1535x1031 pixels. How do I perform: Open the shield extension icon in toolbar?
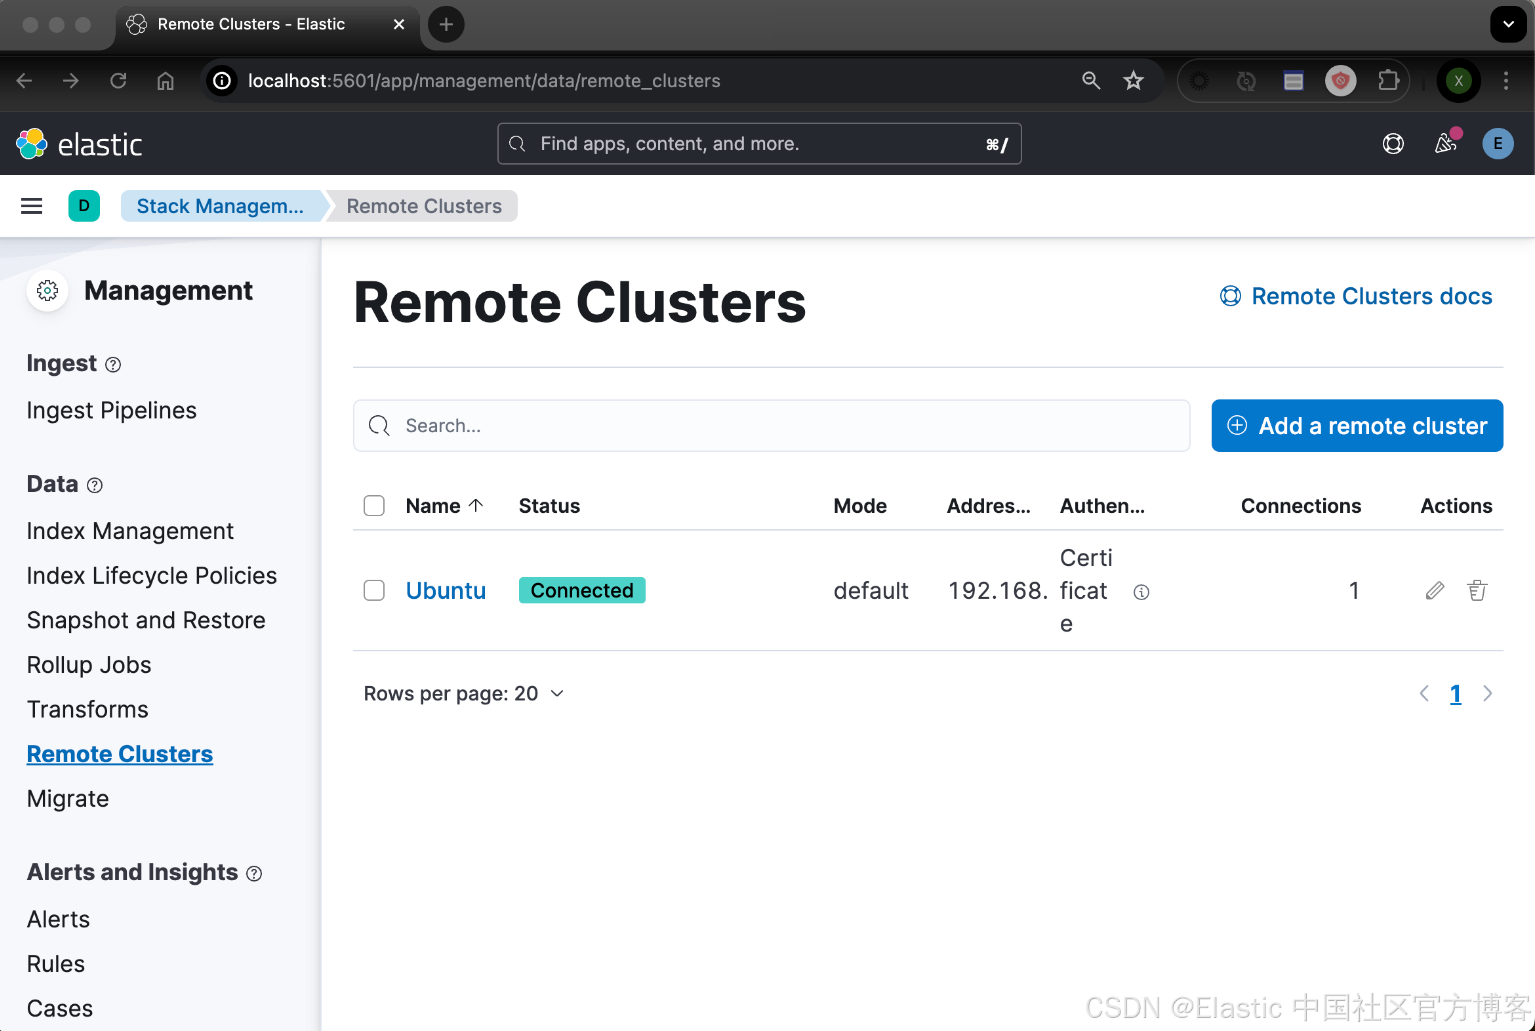1341,81
